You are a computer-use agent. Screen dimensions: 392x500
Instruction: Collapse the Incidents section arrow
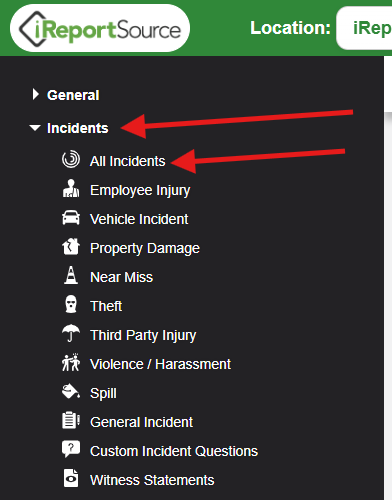tap(35, 128)
